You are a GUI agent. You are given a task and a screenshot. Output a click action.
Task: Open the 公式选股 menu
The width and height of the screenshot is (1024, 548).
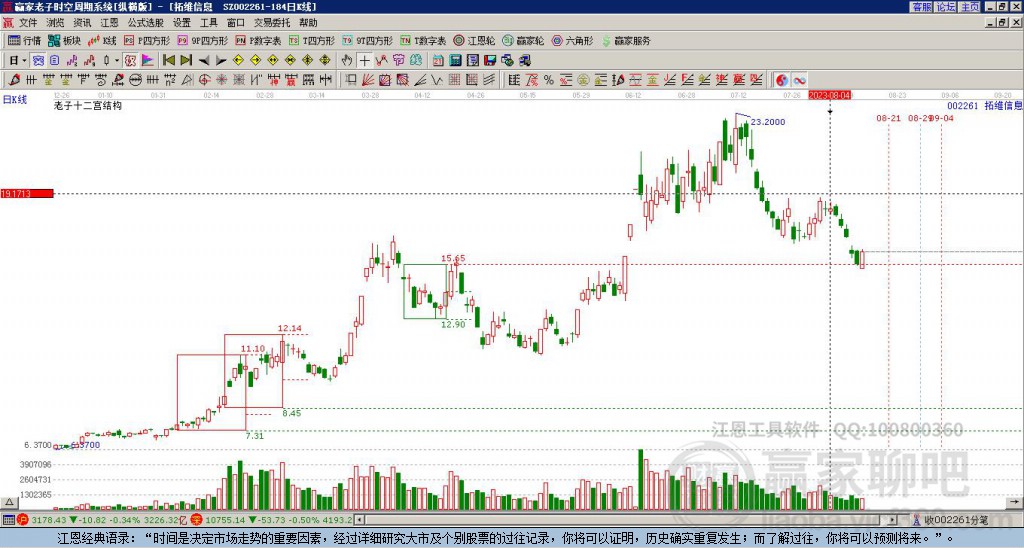pos(146,23)
